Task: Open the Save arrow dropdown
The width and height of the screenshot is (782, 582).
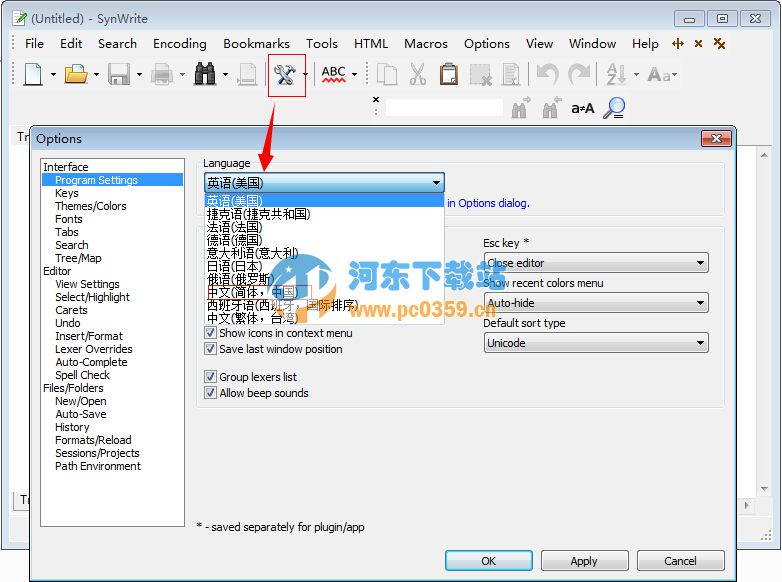Action: coord(139,75)
